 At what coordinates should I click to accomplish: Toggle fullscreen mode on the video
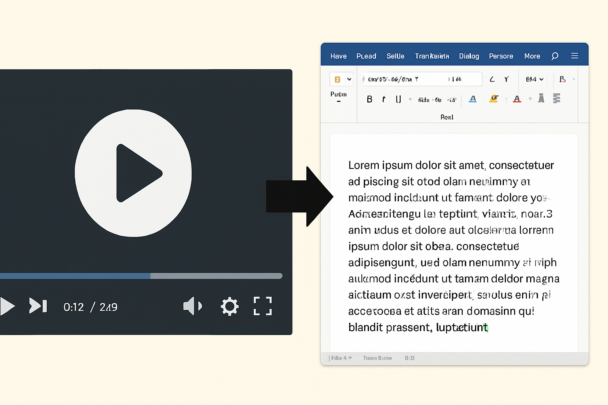click(x=263, y=306)
